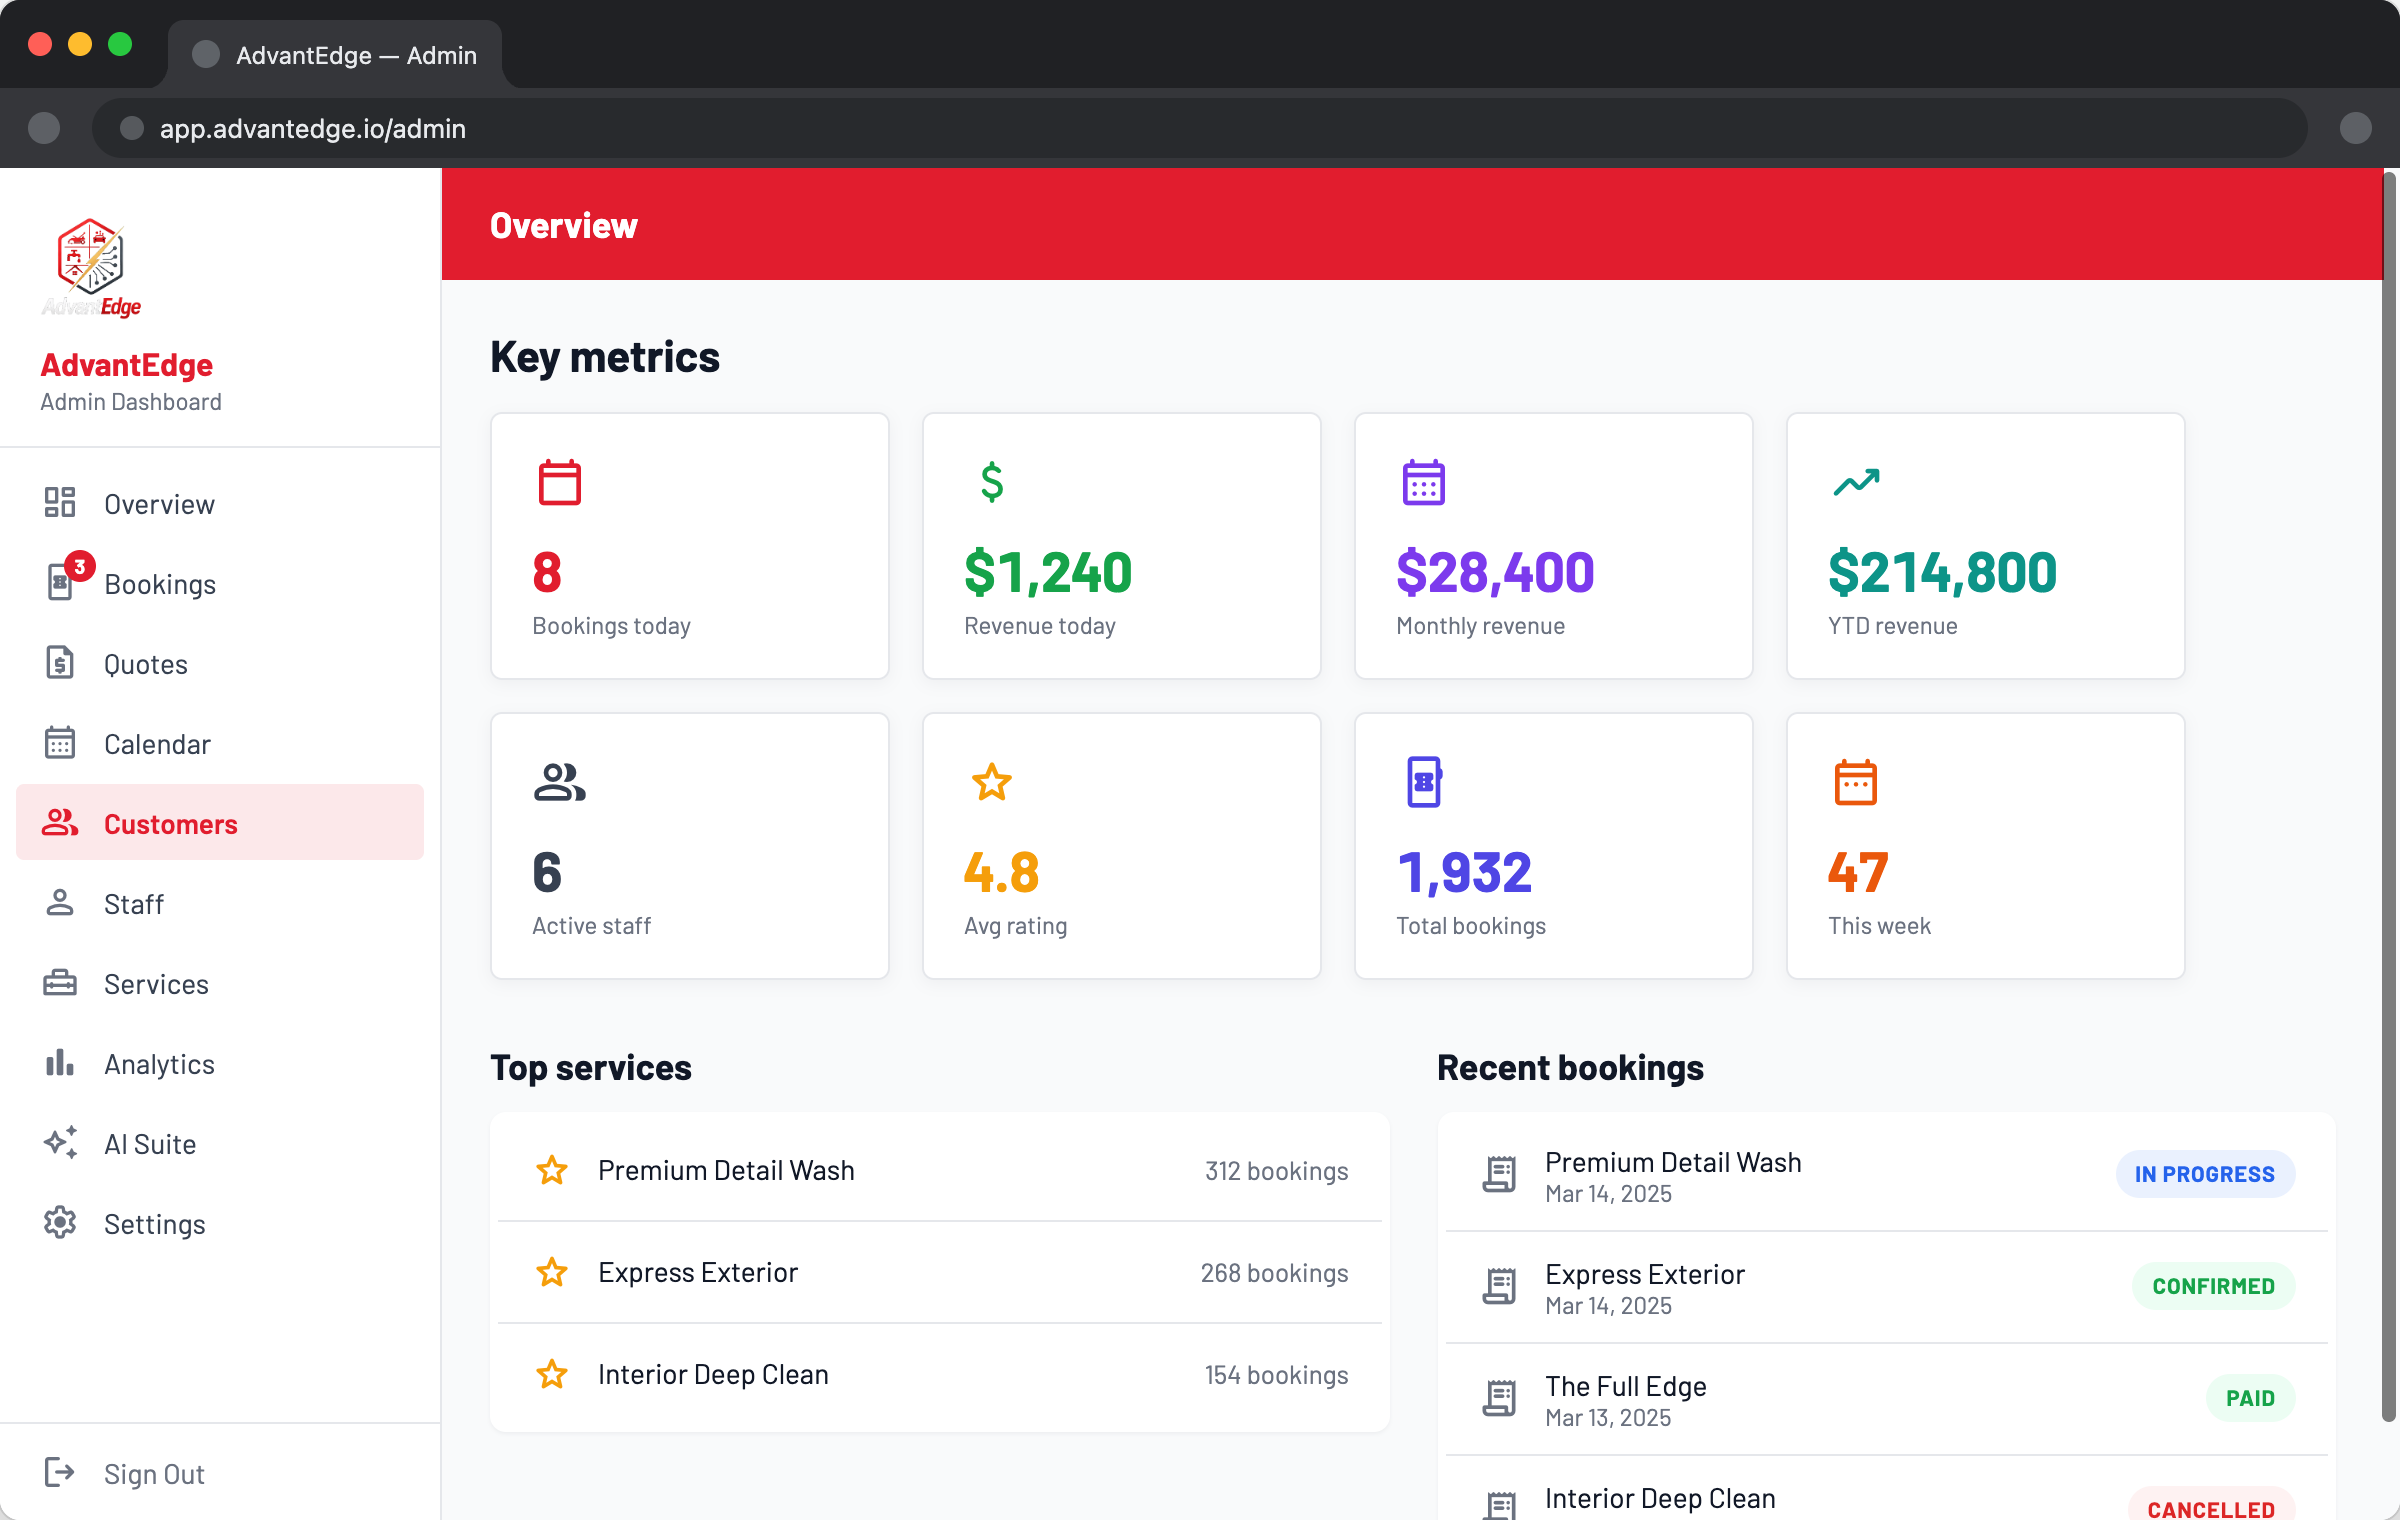
Task: Click the 47 This week value
Action: click(1858, 872)
